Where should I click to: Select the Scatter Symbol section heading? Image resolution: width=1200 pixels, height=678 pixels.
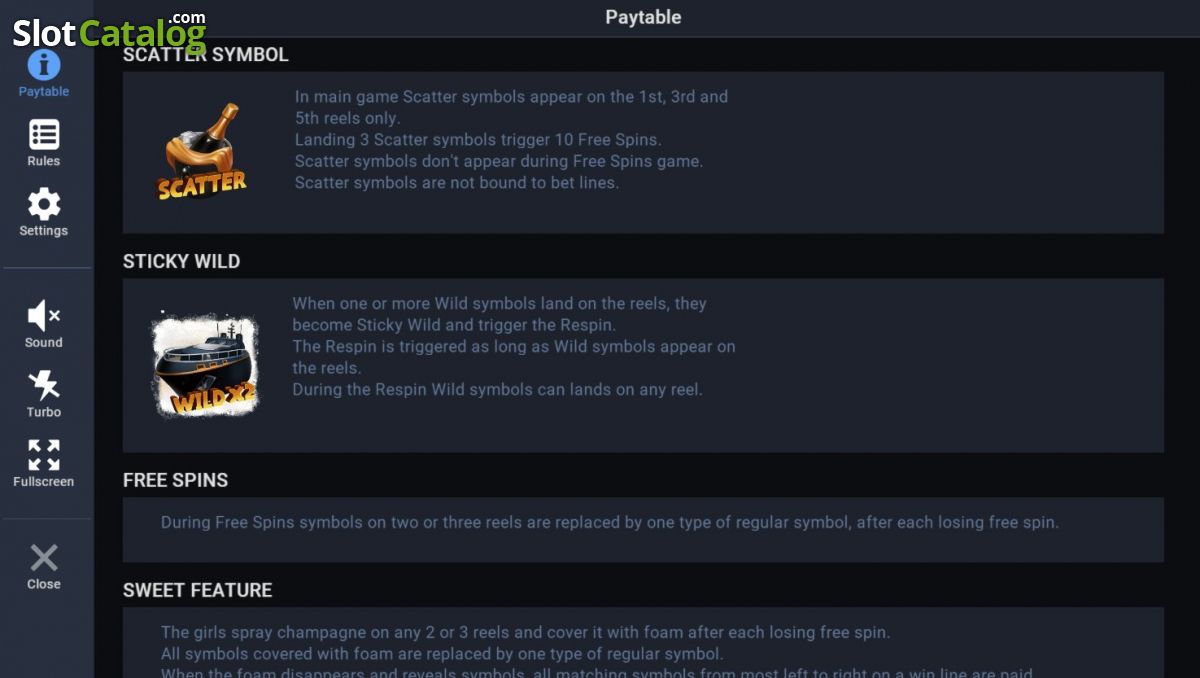(x=205, y=55)
